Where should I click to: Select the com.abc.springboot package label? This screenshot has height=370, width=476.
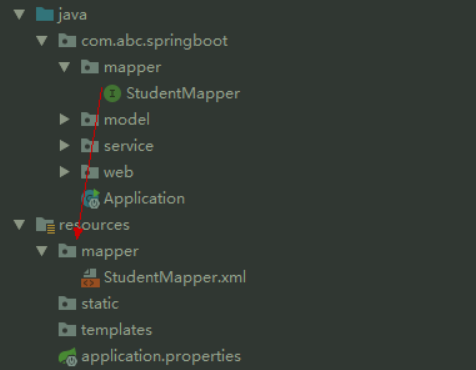coord(155,41)
